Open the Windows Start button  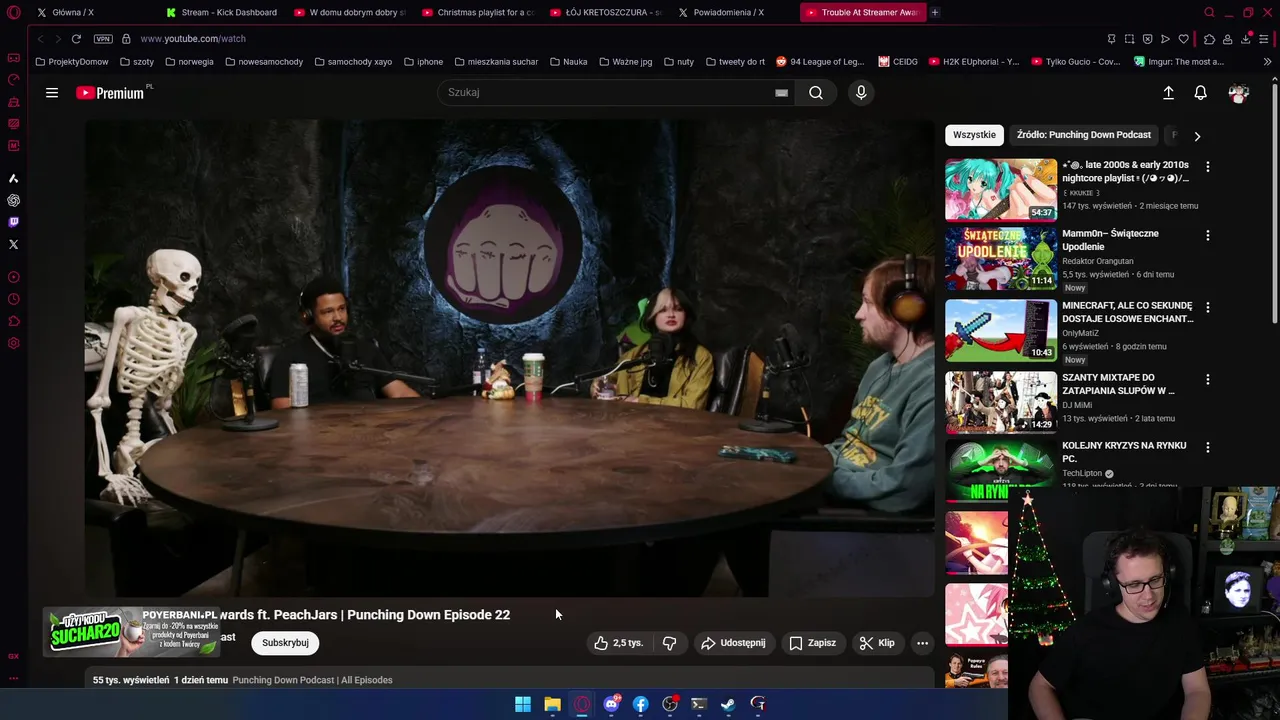point(523,704)
